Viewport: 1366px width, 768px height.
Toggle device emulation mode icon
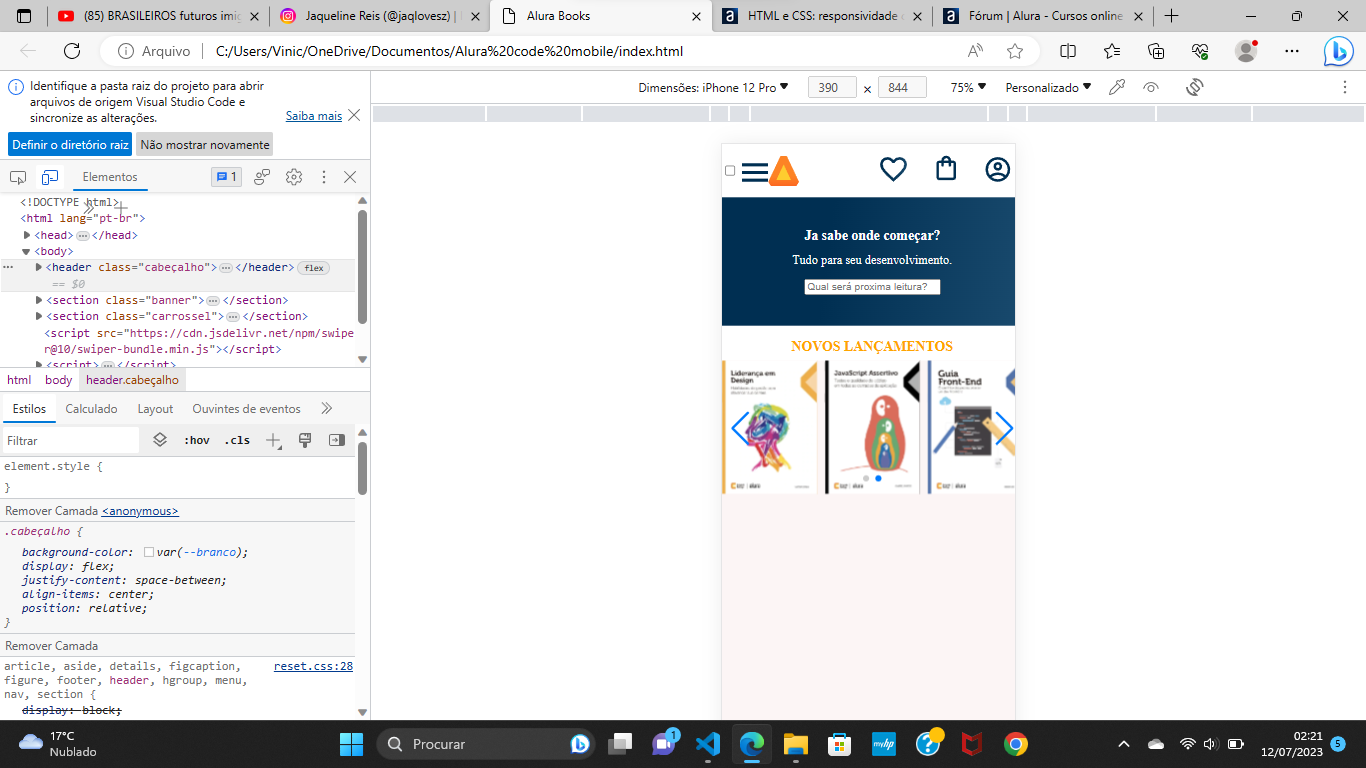49,177
